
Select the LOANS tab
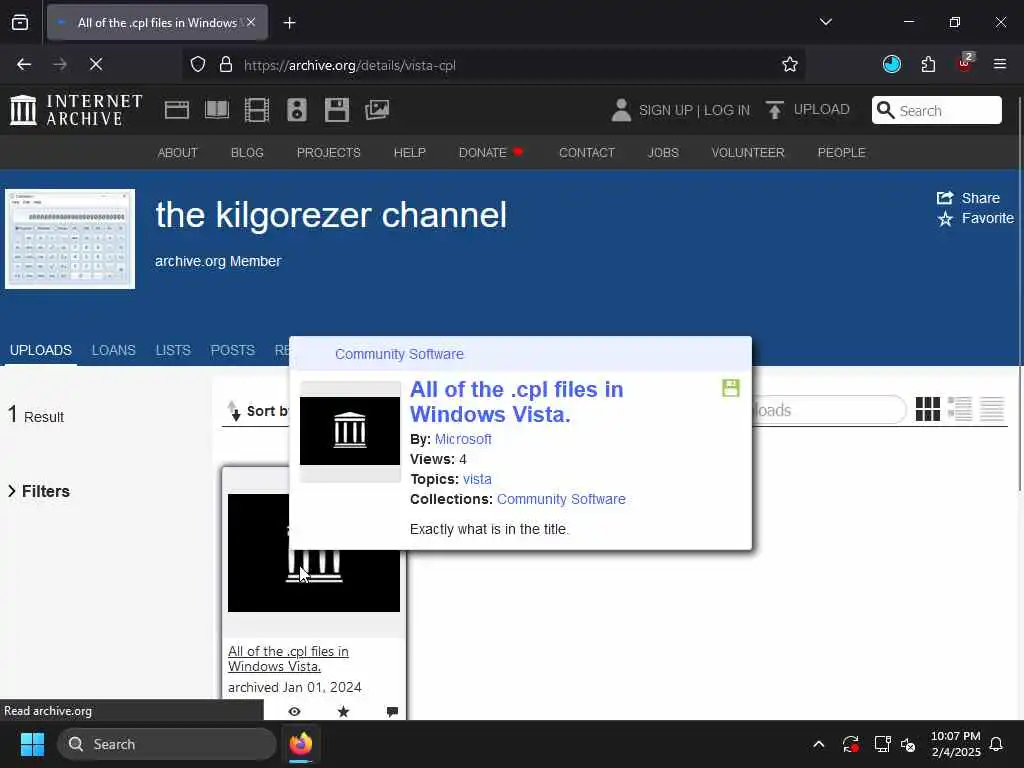[114, 350]
